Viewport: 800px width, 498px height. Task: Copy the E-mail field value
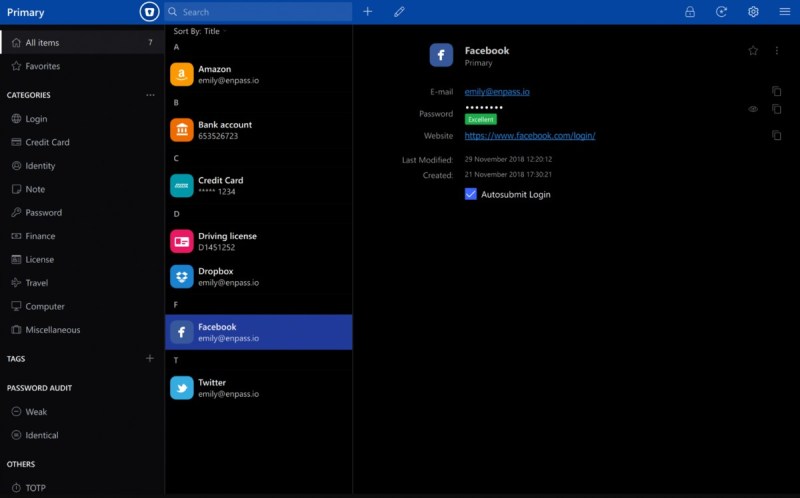click(777, 91)
